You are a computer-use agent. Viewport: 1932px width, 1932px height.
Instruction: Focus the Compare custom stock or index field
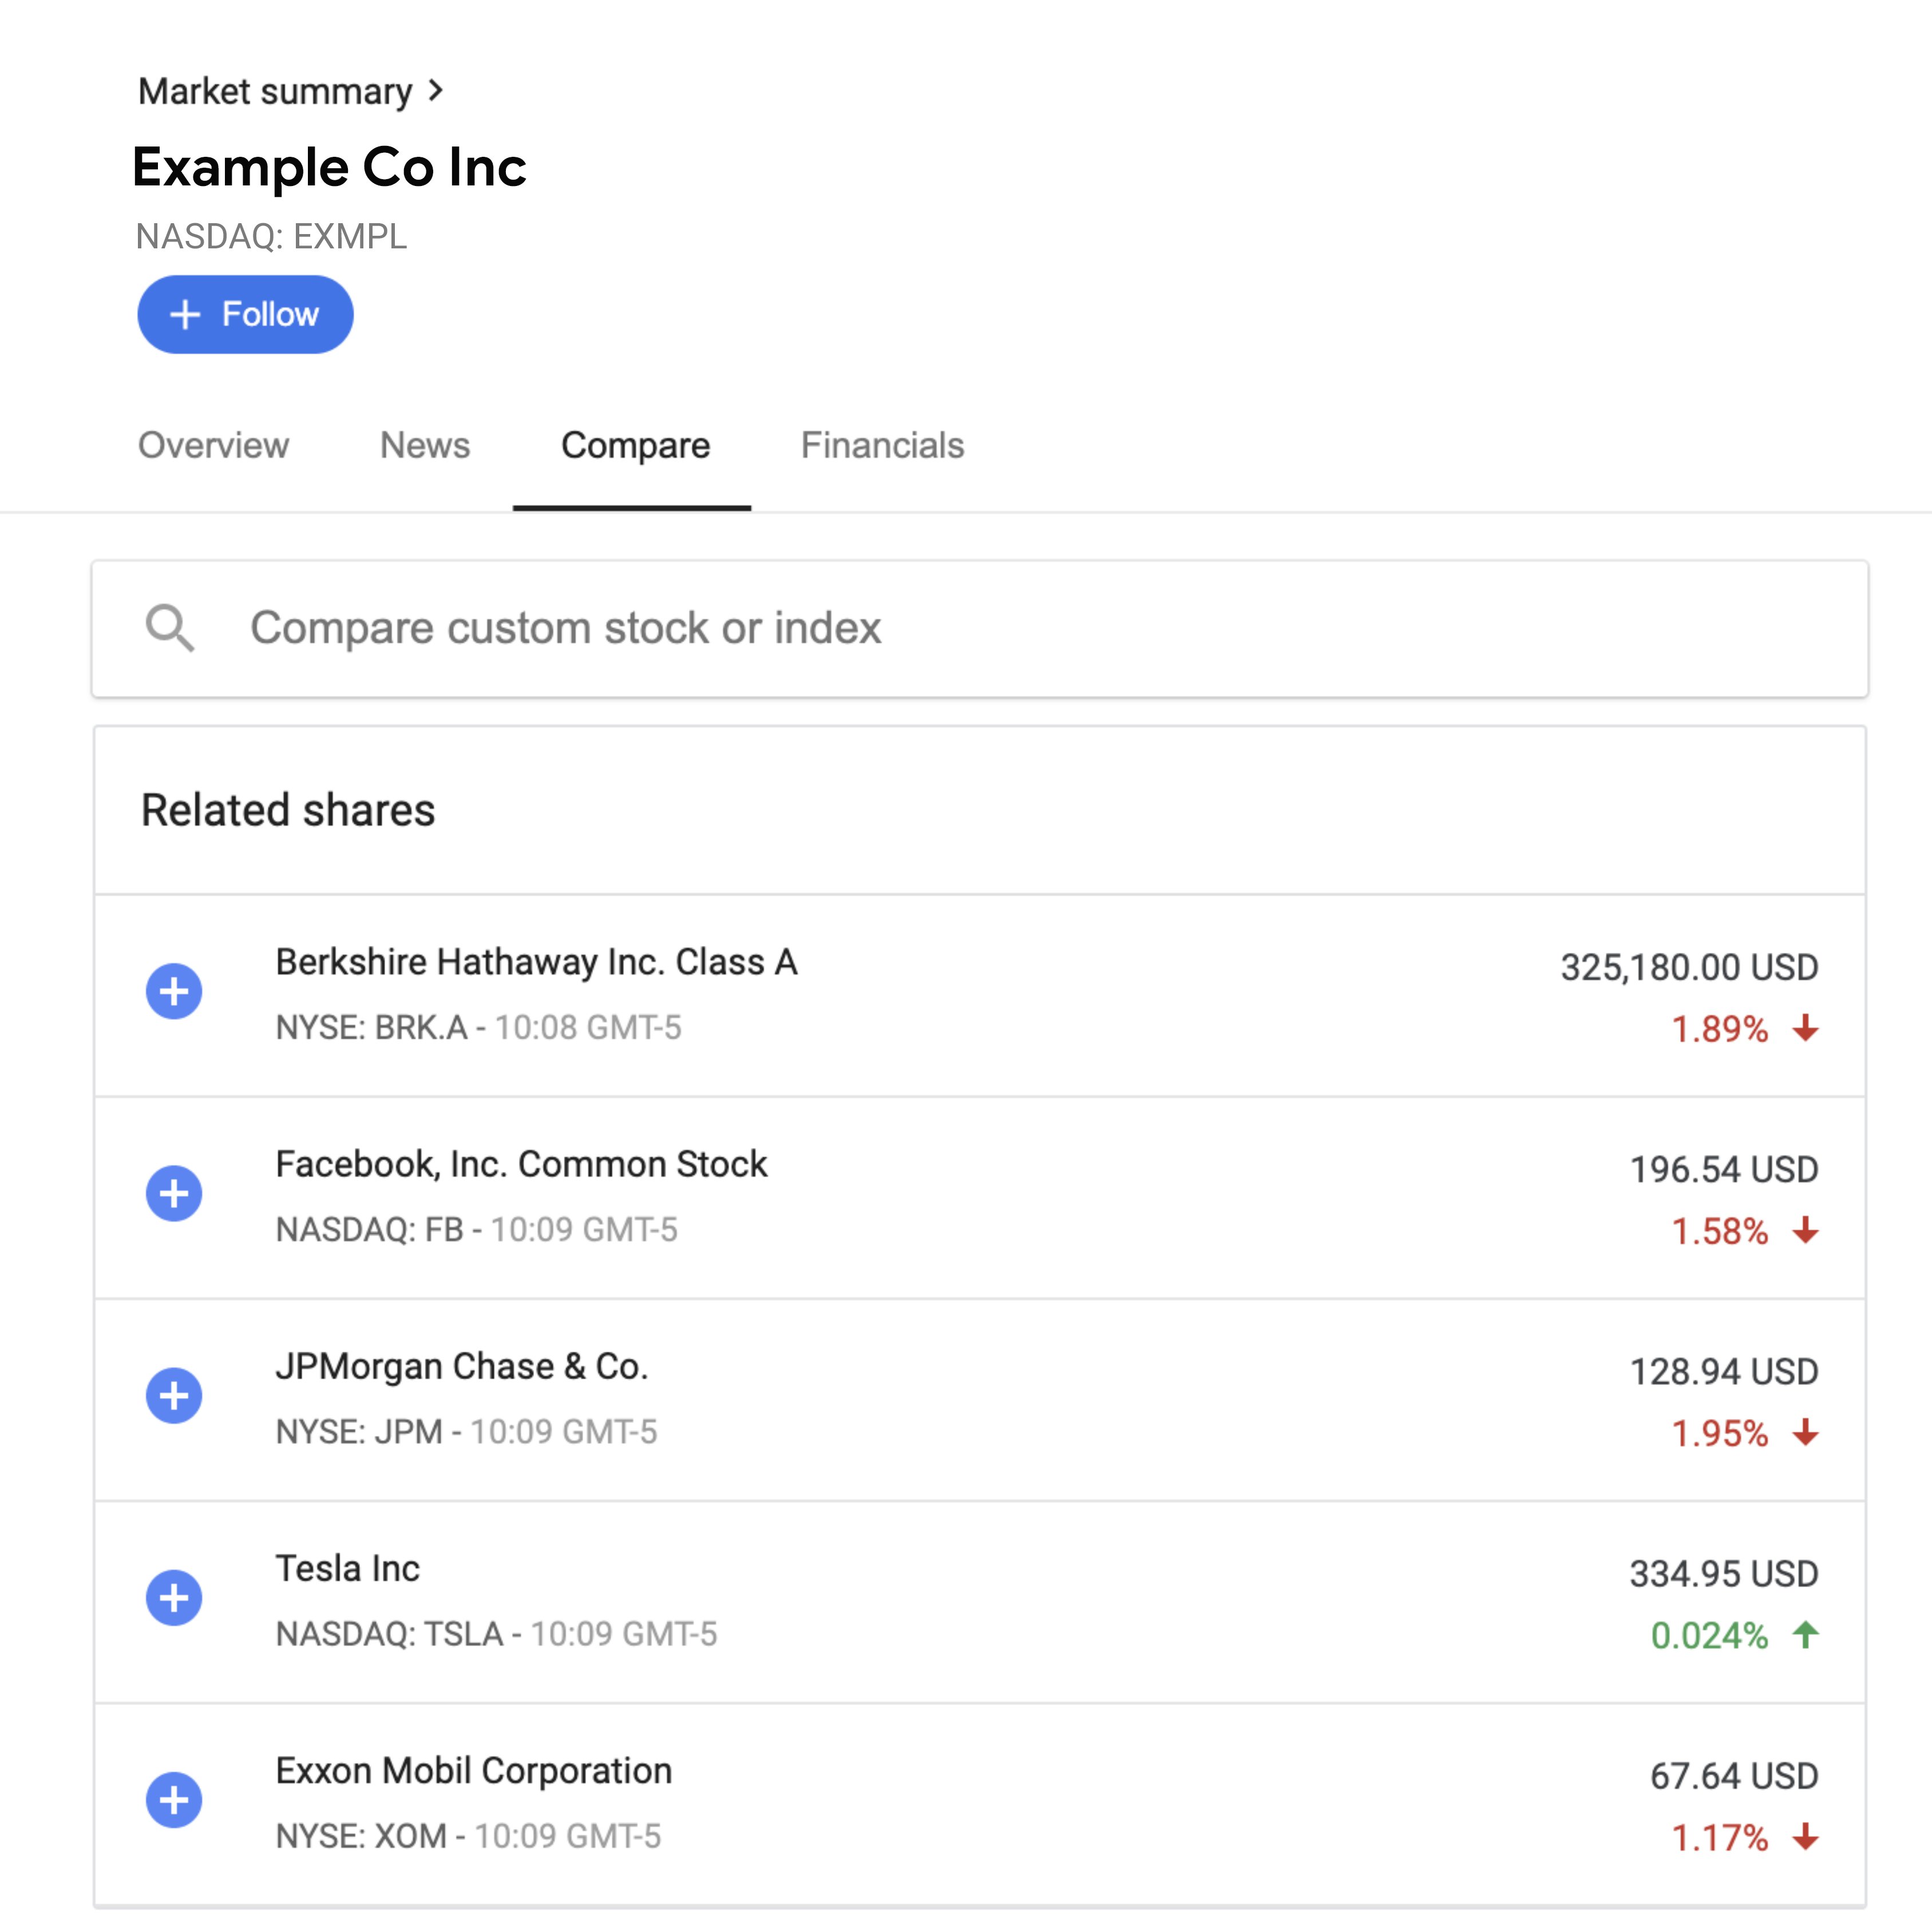[980, 628]
